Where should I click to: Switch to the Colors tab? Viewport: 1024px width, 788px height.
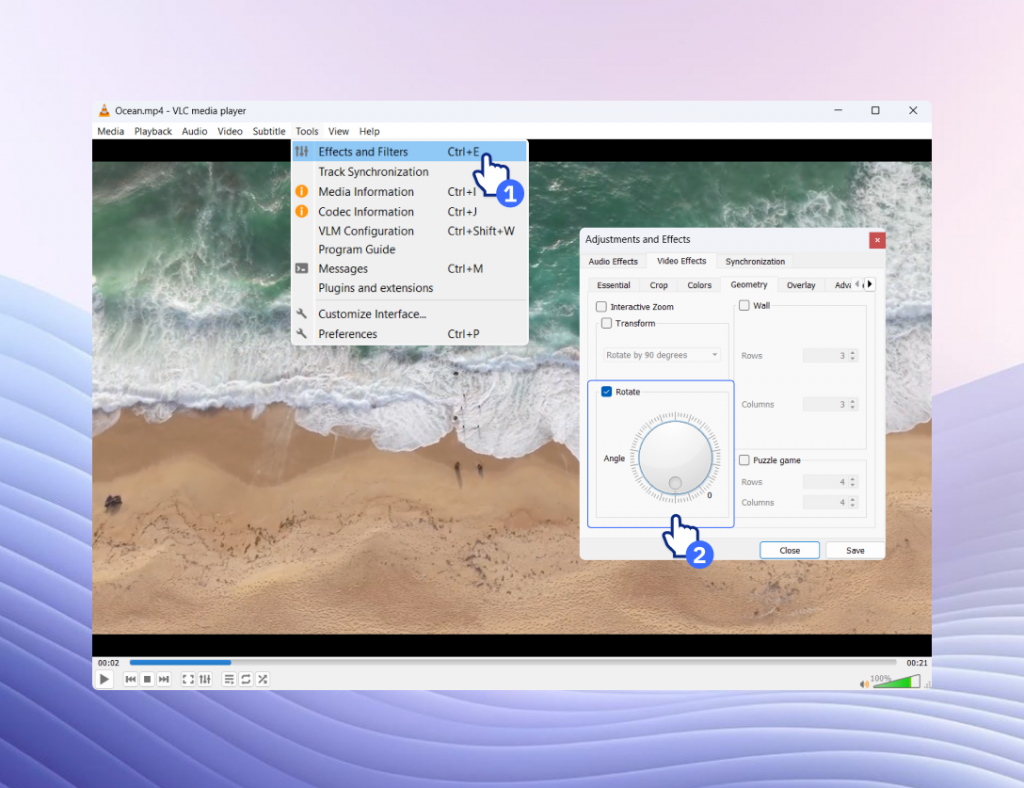[x=699, y=285]
